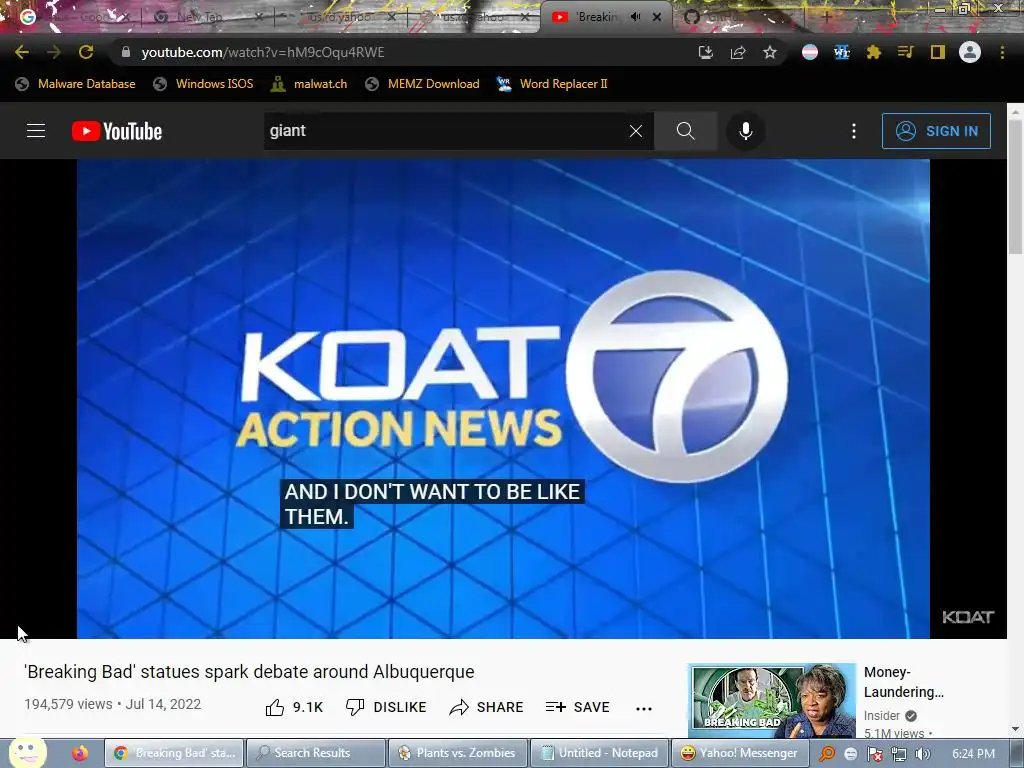The width and height of the screenshot is (1024, 768).
Task: Click the DISLIKE button
Action: (x=386, y=707)
